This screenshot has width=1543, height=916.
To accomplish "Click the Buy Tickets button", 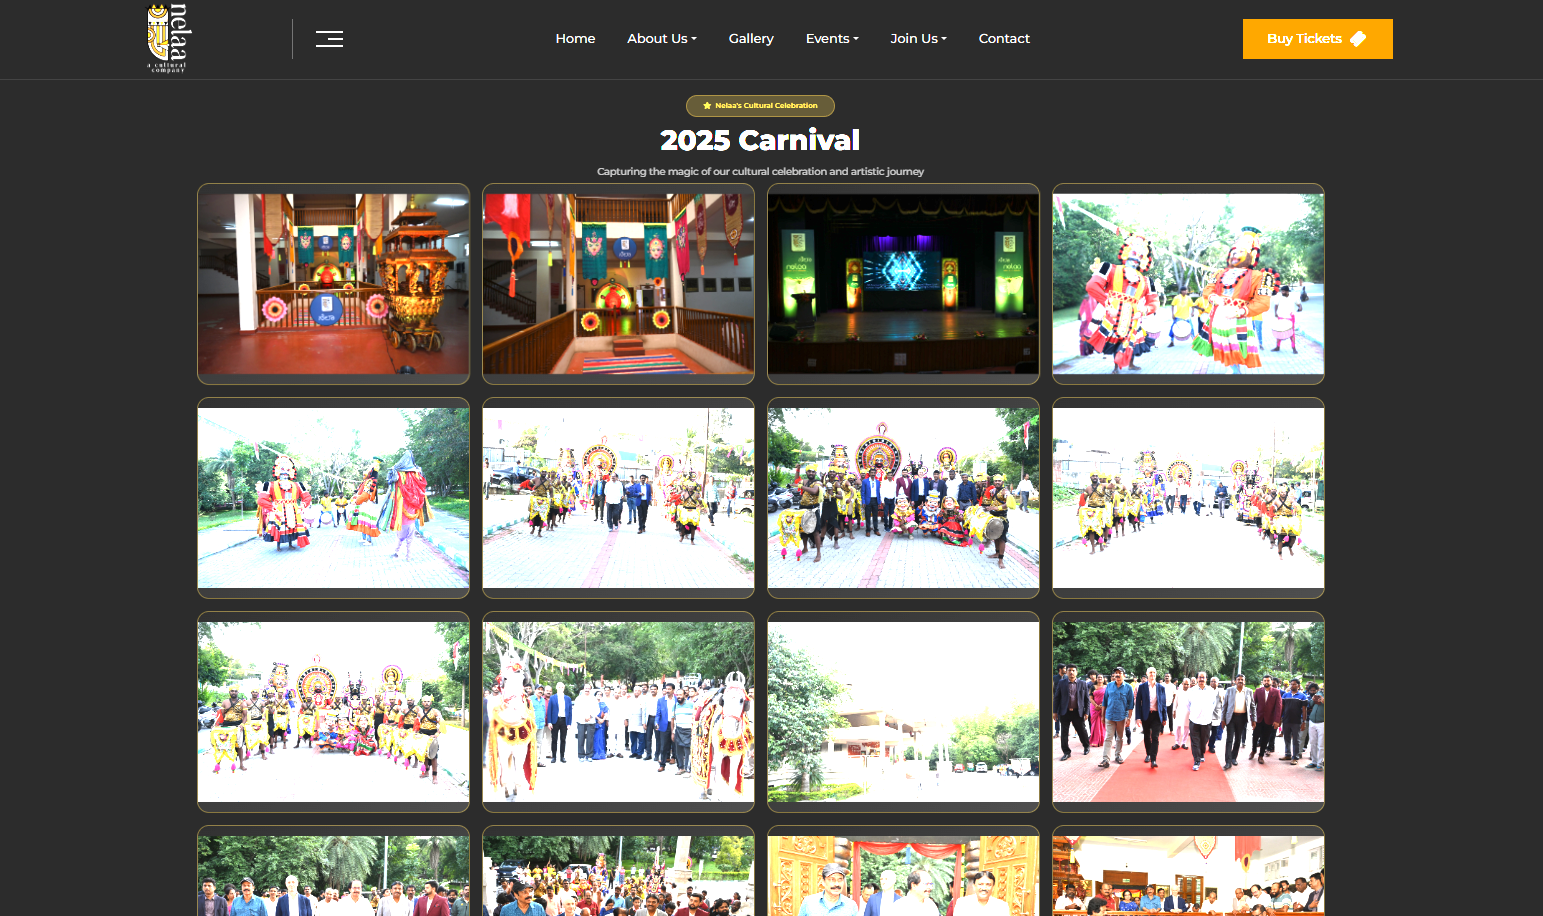I will [x=1317, y=39].
